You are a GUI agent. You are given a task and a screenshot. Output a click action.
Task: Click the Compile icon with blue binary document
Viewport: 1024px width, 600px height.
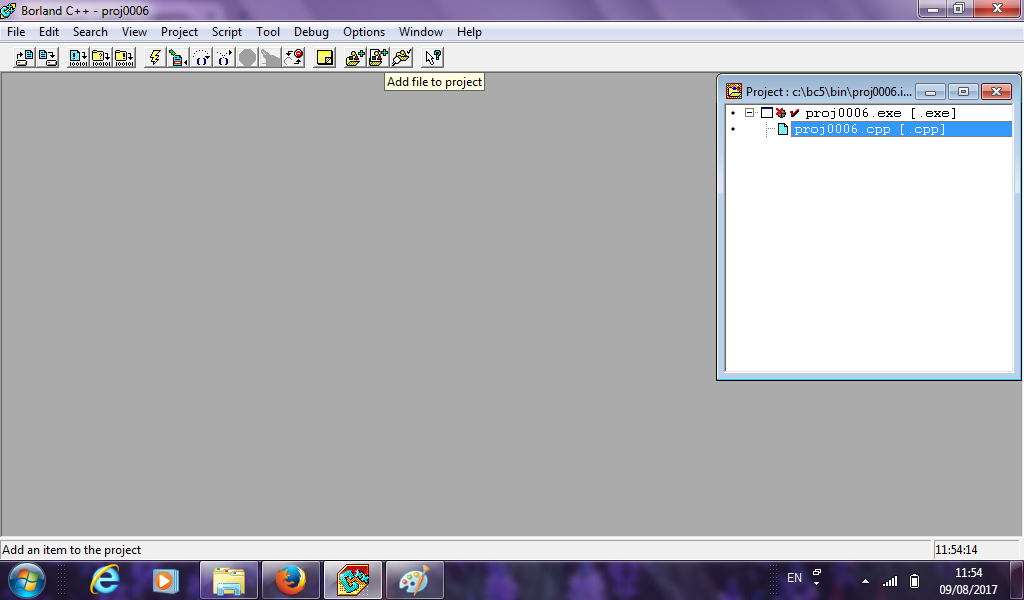click(78, 57)
